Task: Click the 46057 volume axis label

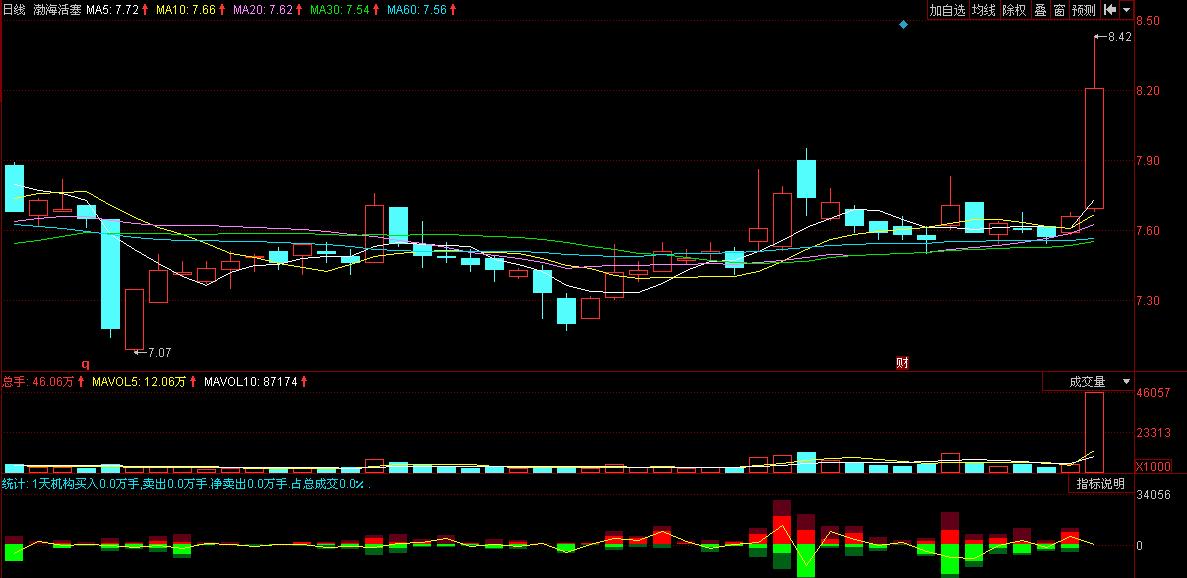Action: (x=1153, y=392)
